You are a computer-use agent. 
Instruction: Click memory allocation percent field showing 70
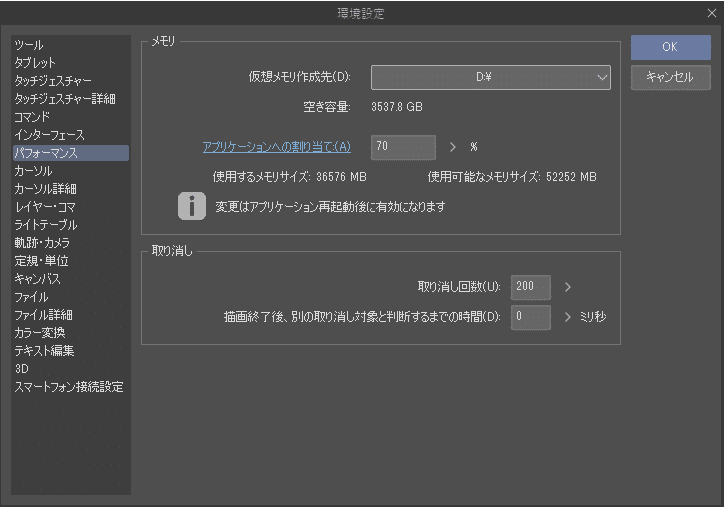(403, 147)
